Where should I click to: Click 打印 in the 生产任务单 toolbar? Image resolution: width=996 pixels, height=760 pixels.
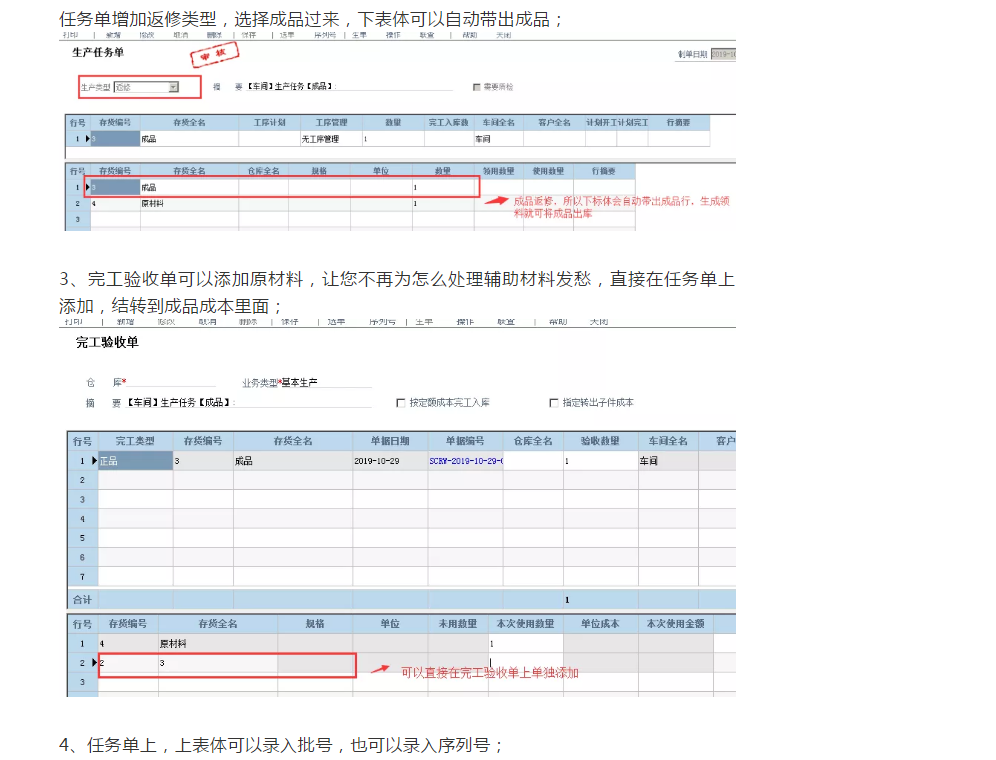[71, 35]
